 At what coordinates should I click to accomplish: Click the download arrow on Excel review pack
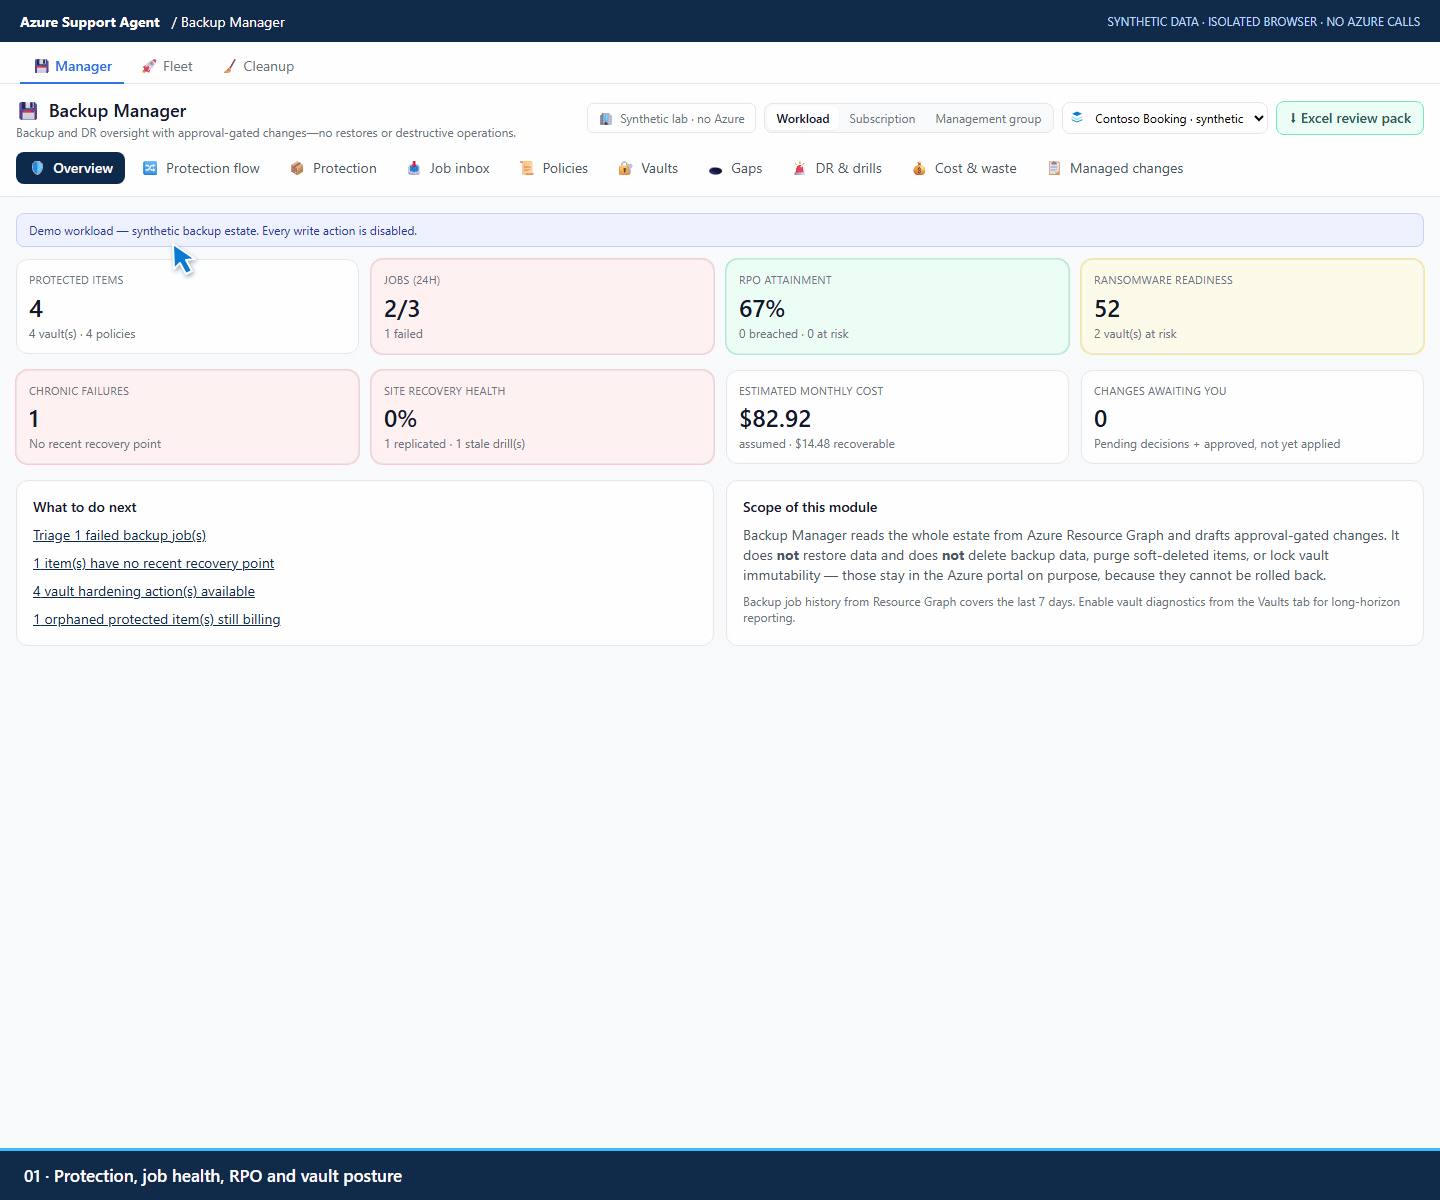(1293, 118)
